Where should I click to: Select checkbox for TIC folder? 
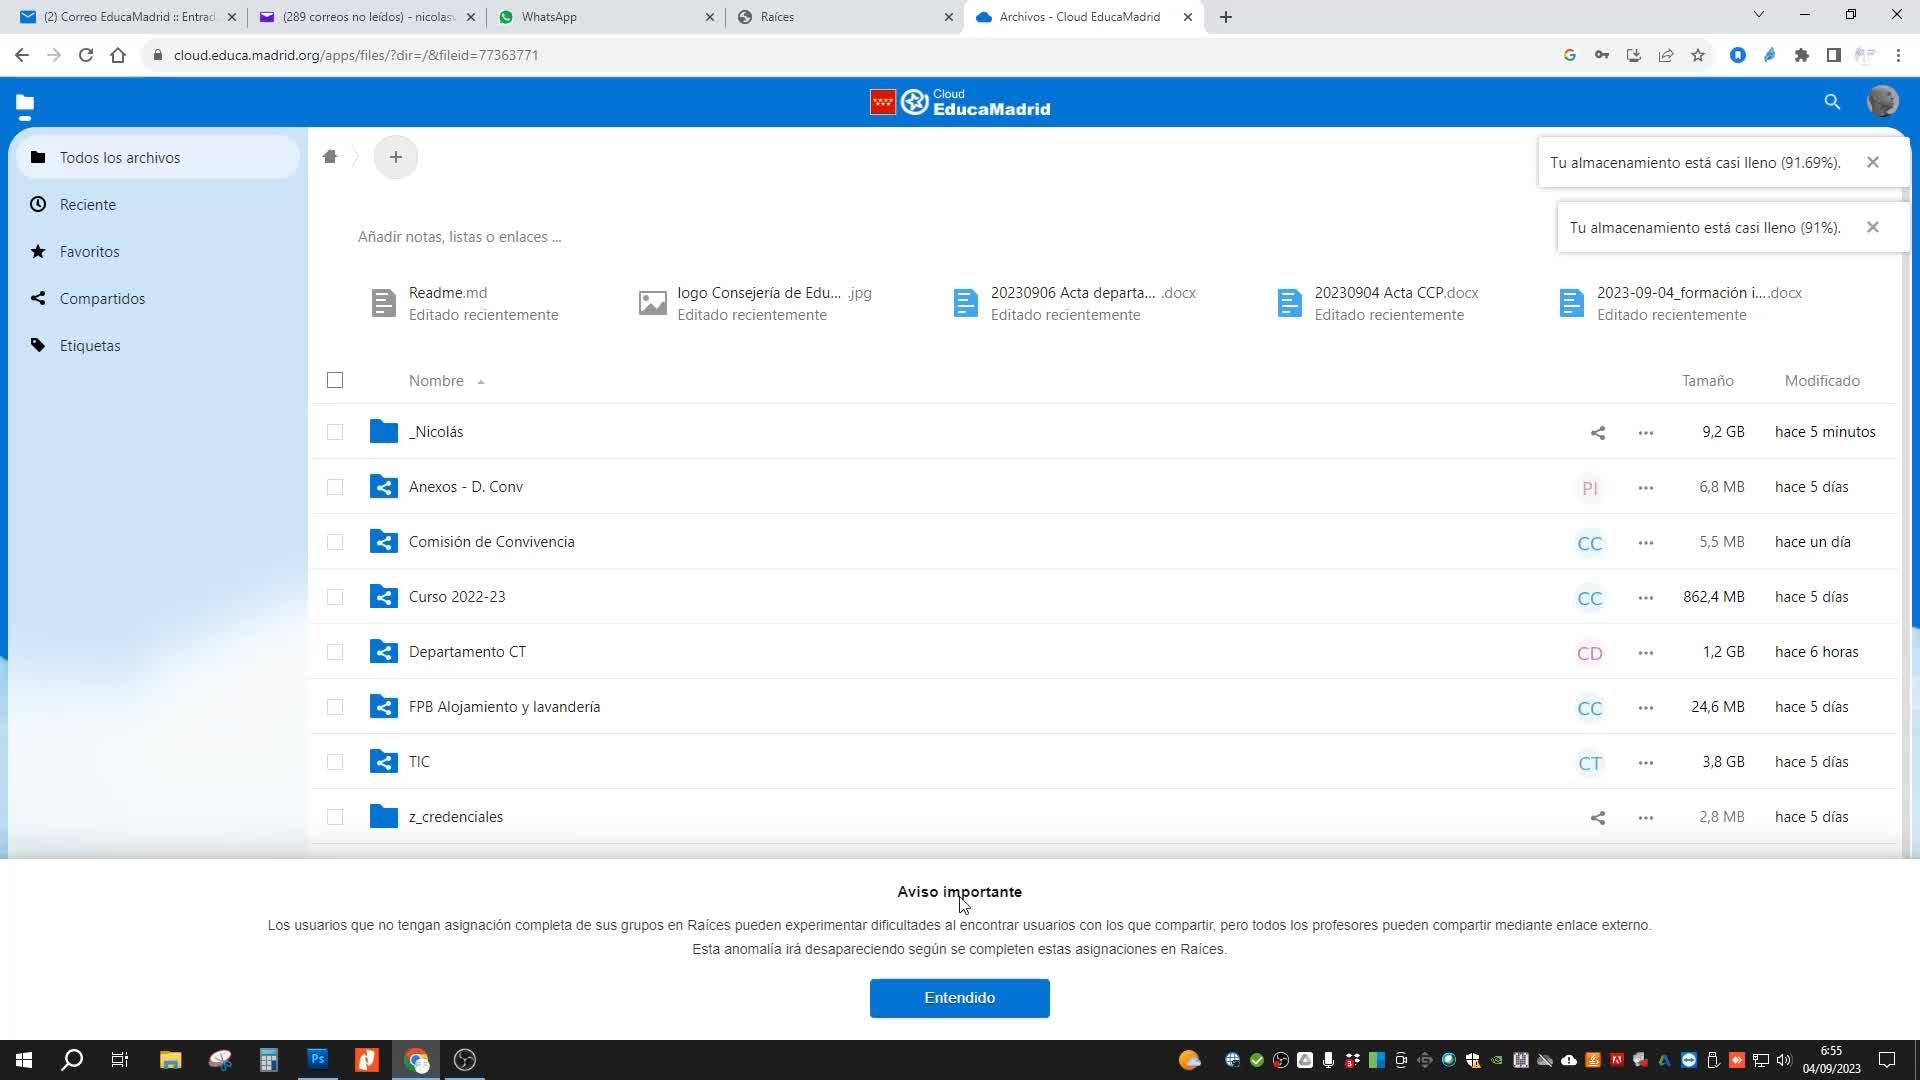[335, 762]
